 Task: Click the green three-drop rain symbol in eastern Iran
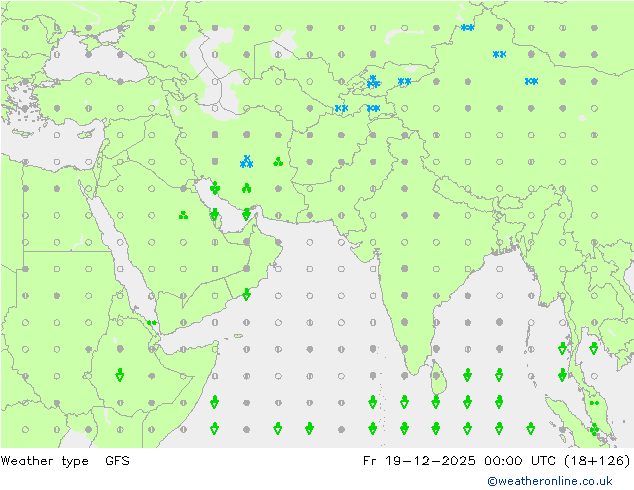[278, 162]
